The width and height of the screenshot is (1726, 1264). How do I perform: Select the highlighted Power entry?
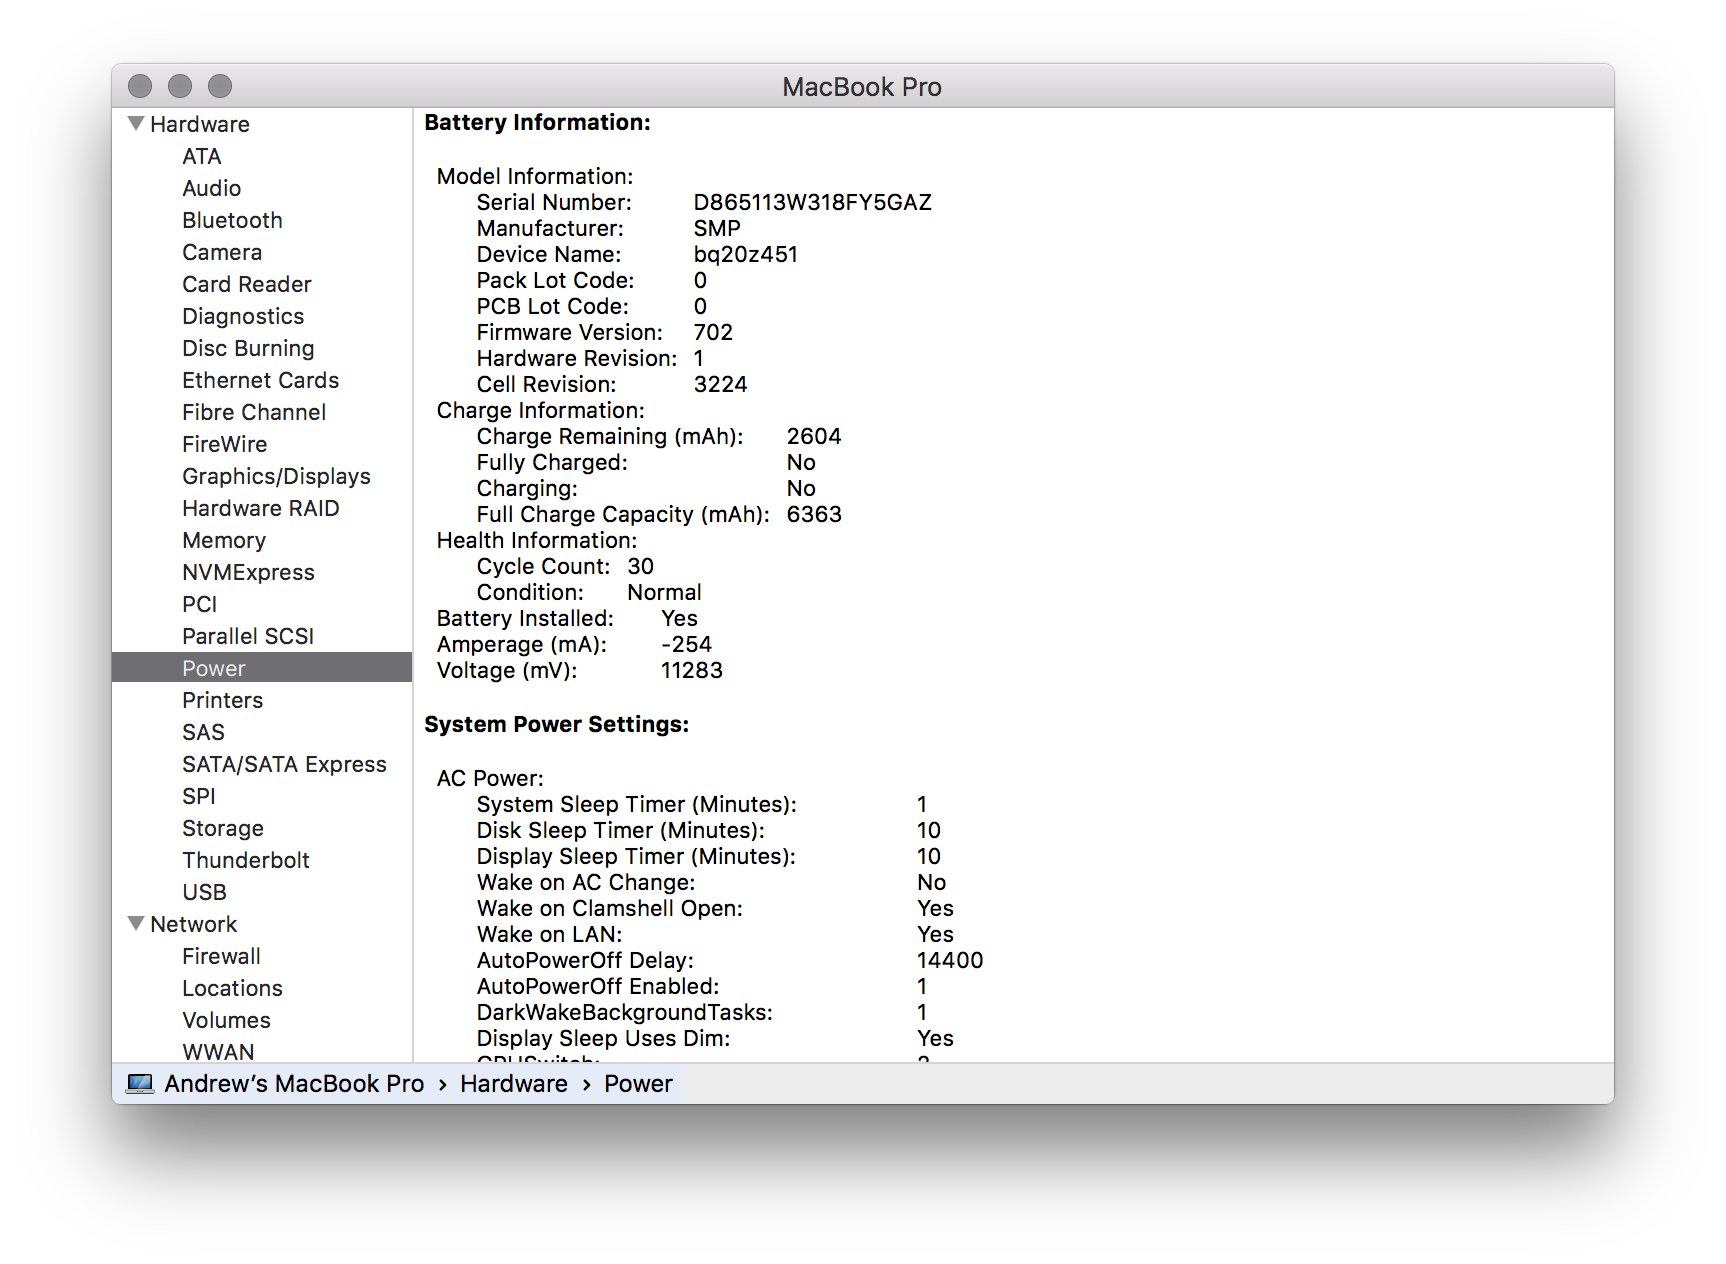(x=262, y=668)
